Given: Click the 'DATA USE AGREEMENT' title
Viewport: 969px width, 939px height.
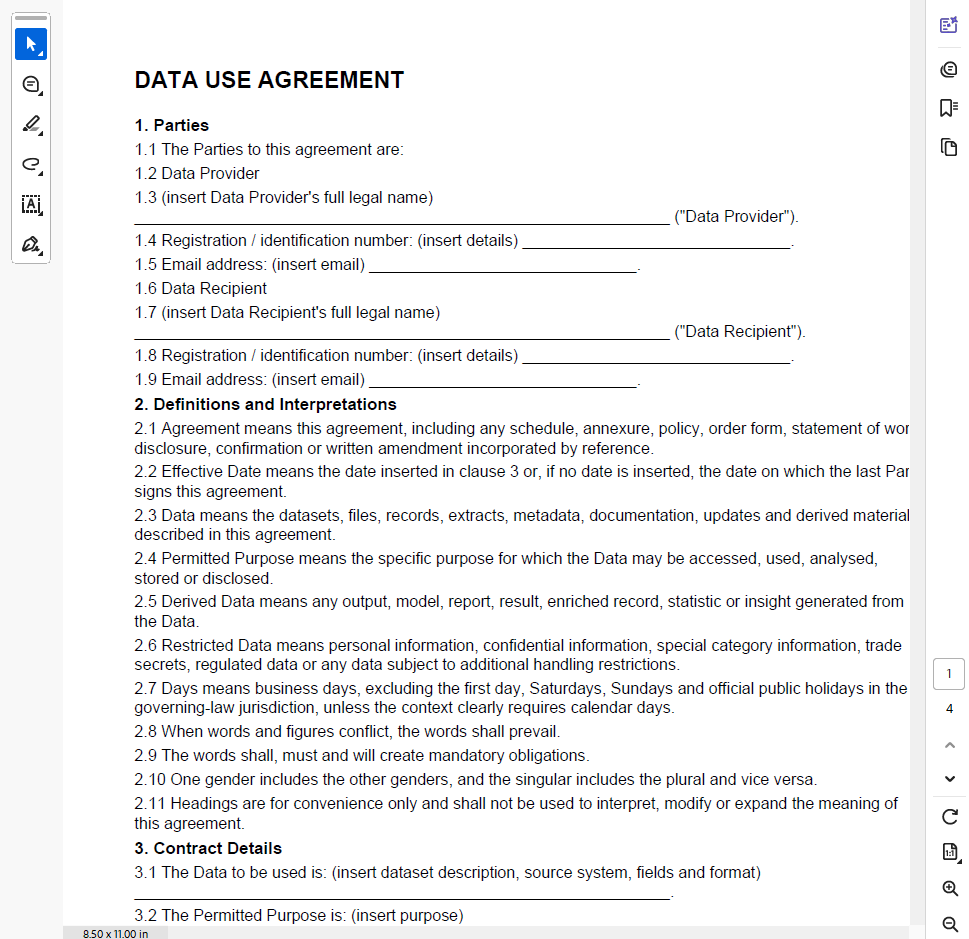Looking at the screenshot, I should pyautogui.click(x=269, y=80).
